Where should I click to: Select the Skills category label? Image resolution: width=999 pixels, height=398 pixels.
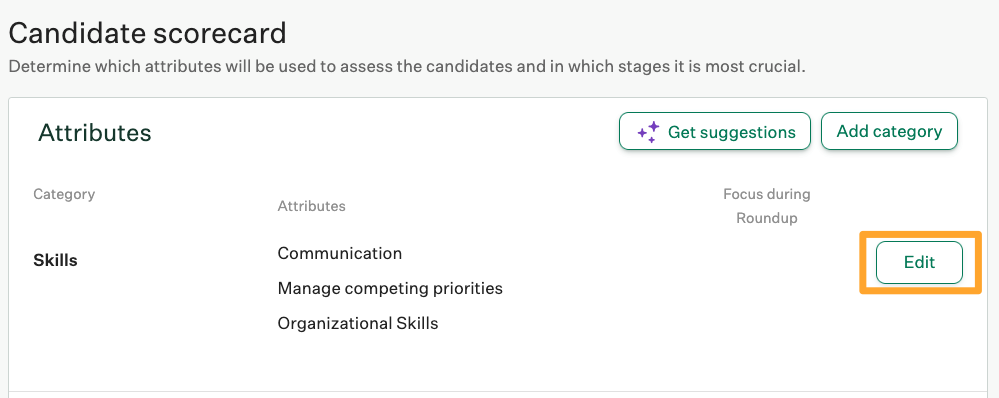click(x=55, y=260)
